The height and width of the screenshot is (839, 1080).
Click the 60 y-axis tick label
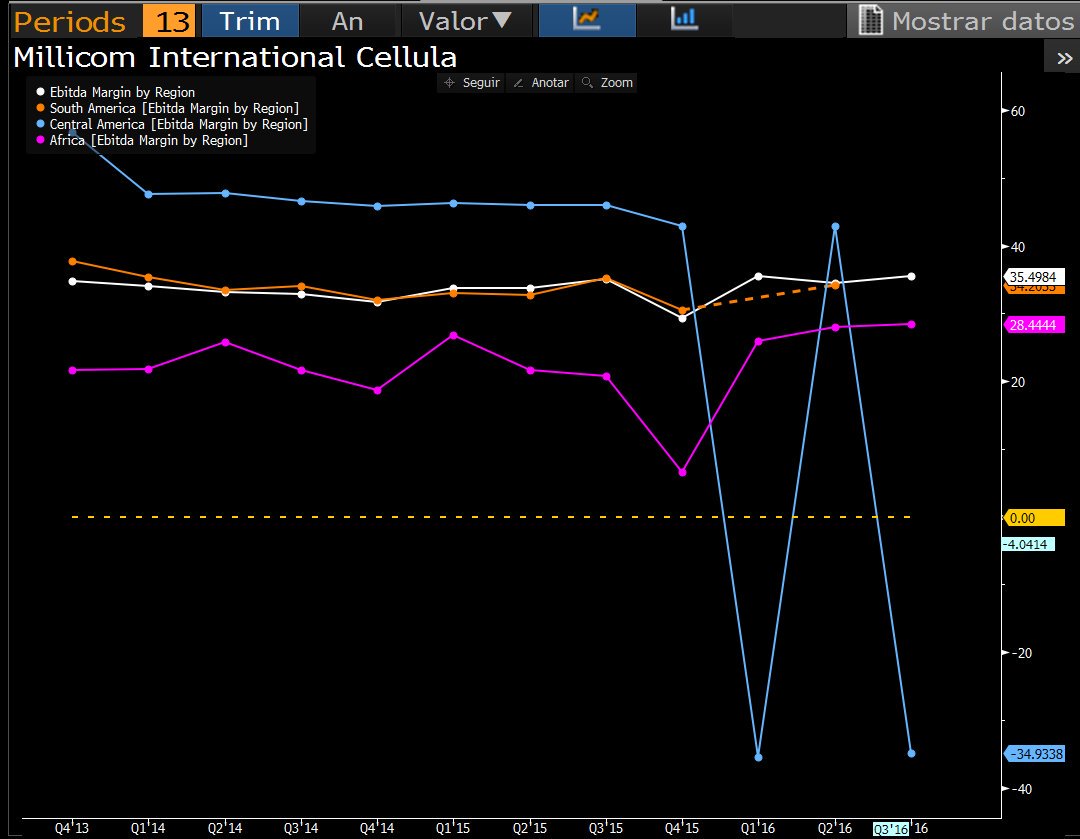(x=1017, y=111)
